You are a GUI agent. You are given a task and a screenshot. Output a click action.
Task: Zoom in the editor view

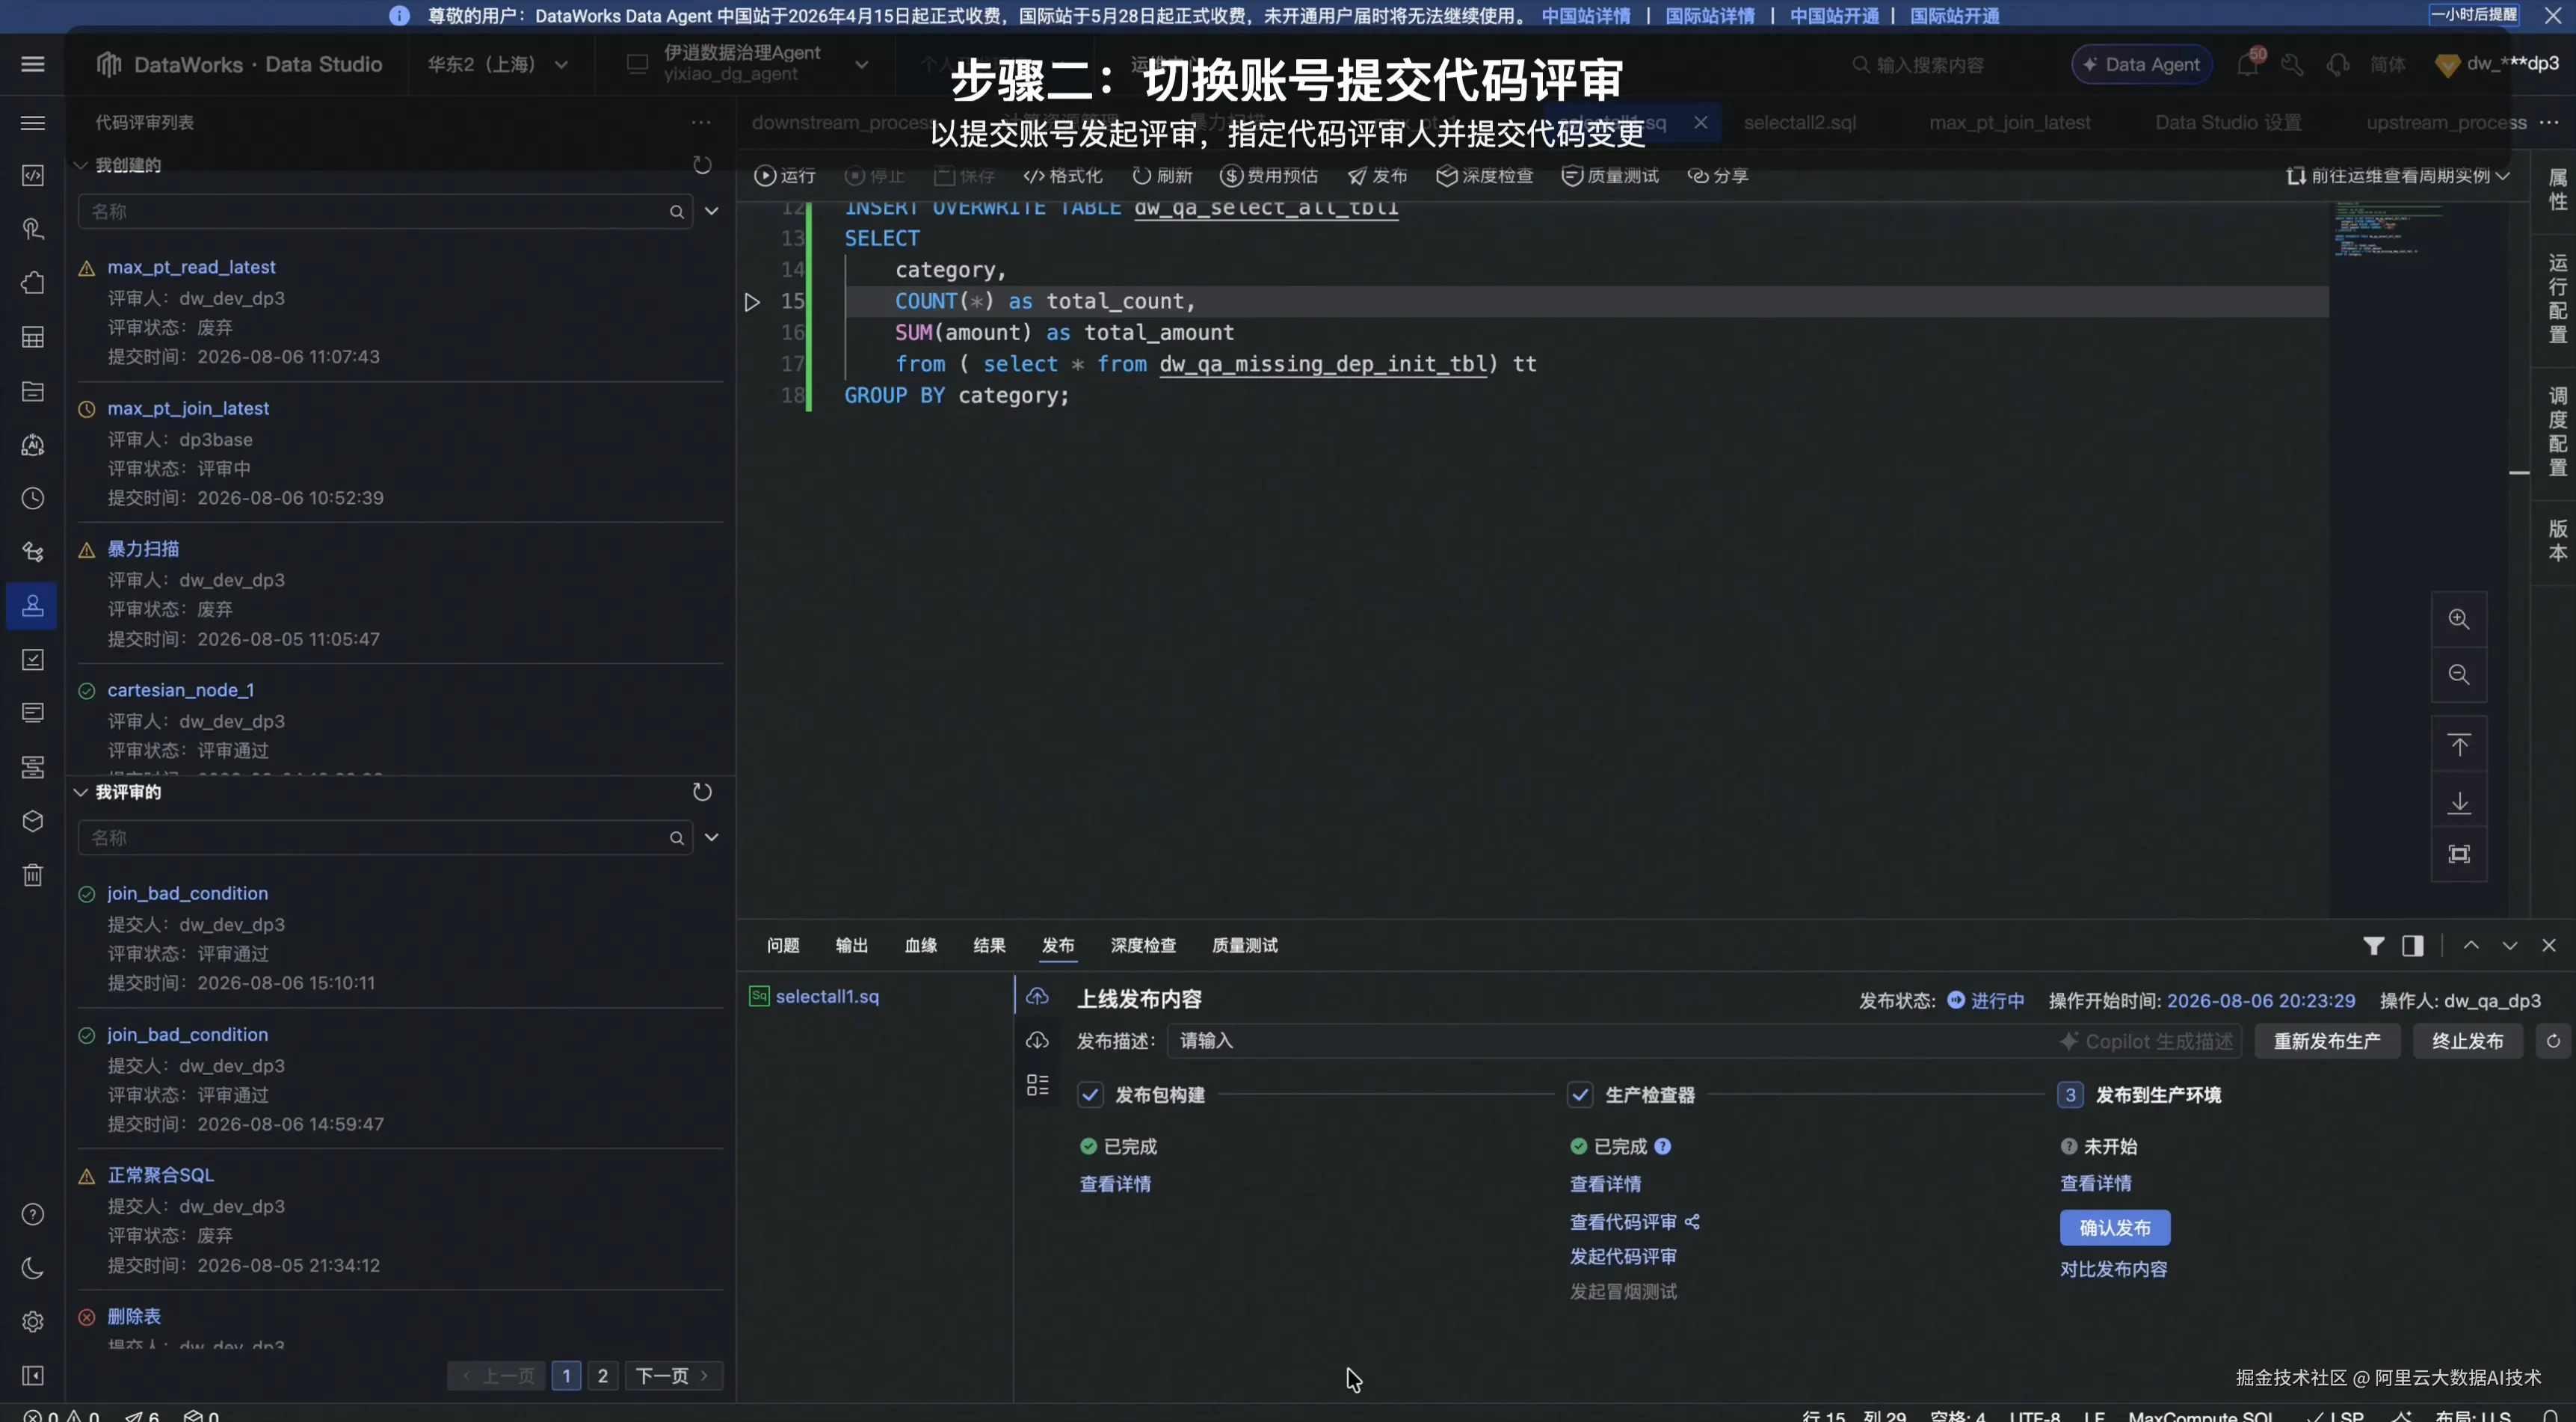(2459, 619)
